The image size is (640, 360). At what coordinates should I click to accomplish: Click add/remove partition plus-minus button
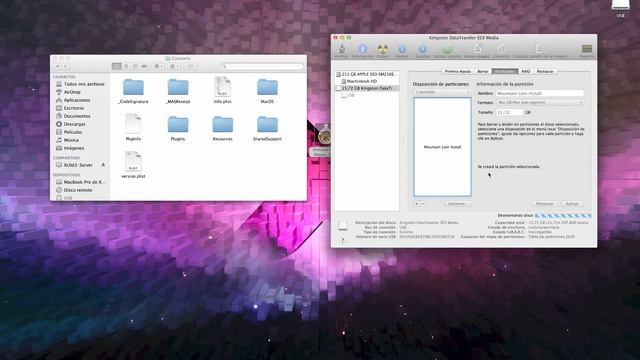coord(420,203)
